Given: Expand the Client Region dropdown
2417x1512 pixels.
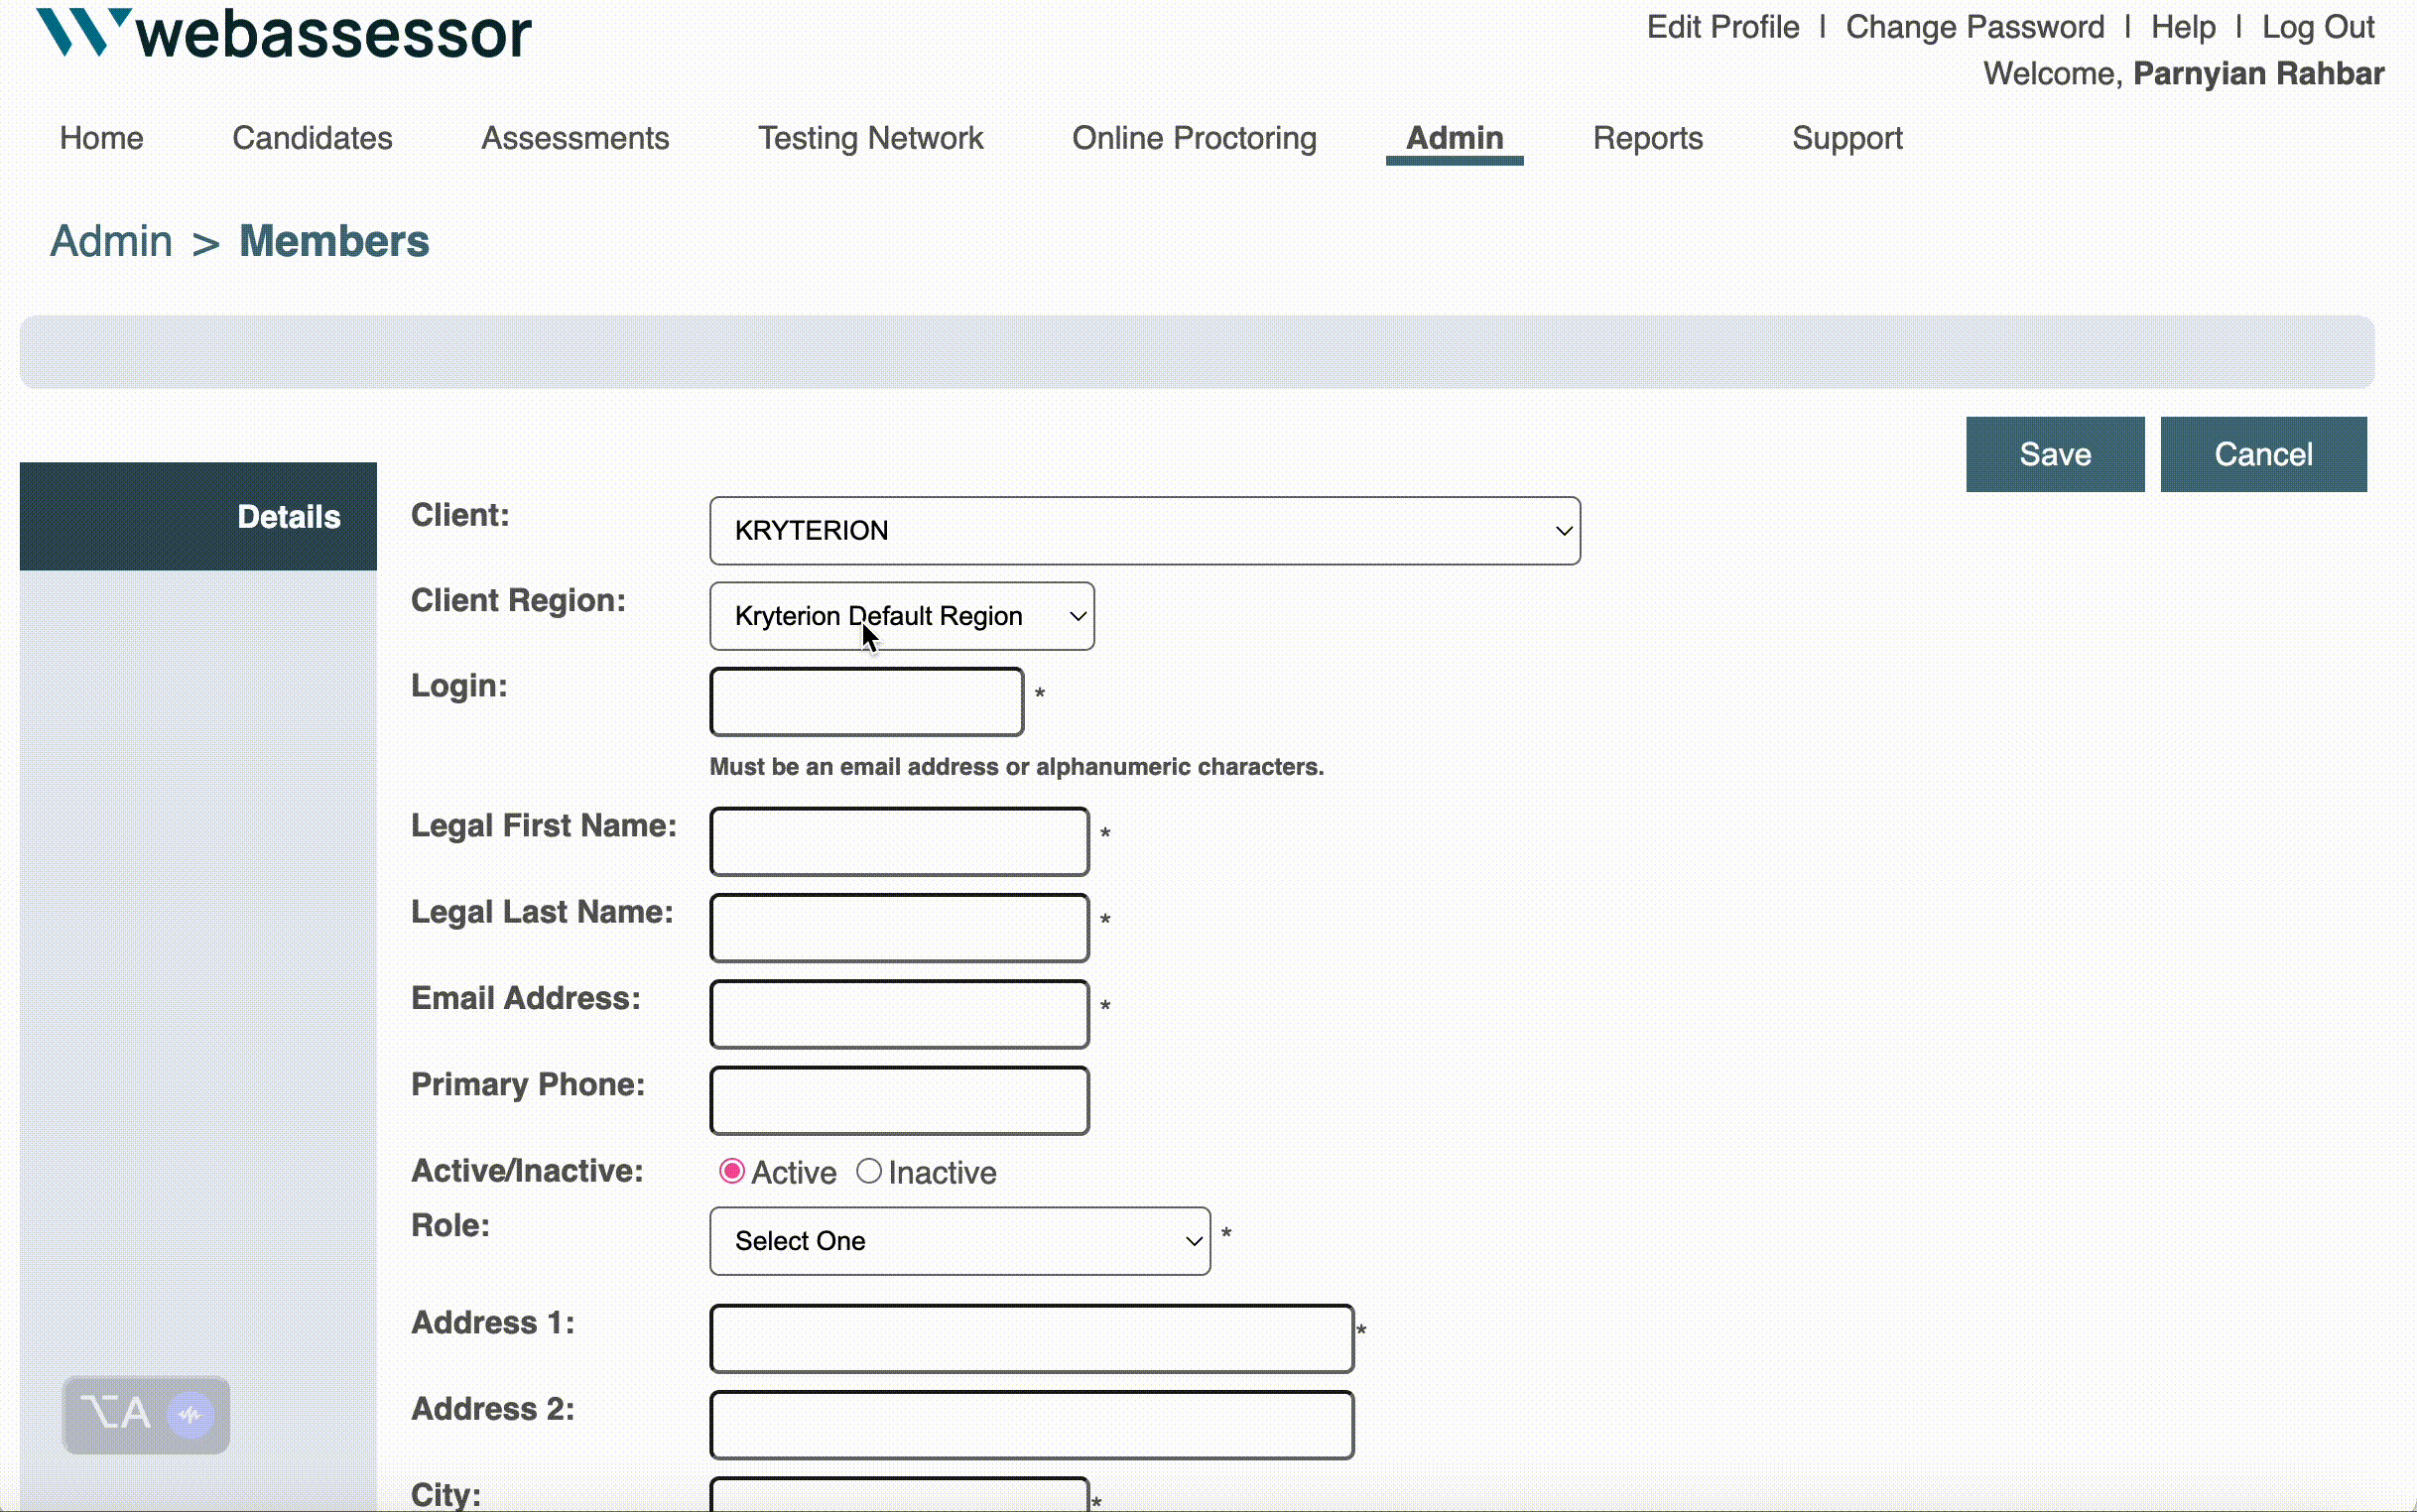Looking at the screenshot, I should point(901,616).
